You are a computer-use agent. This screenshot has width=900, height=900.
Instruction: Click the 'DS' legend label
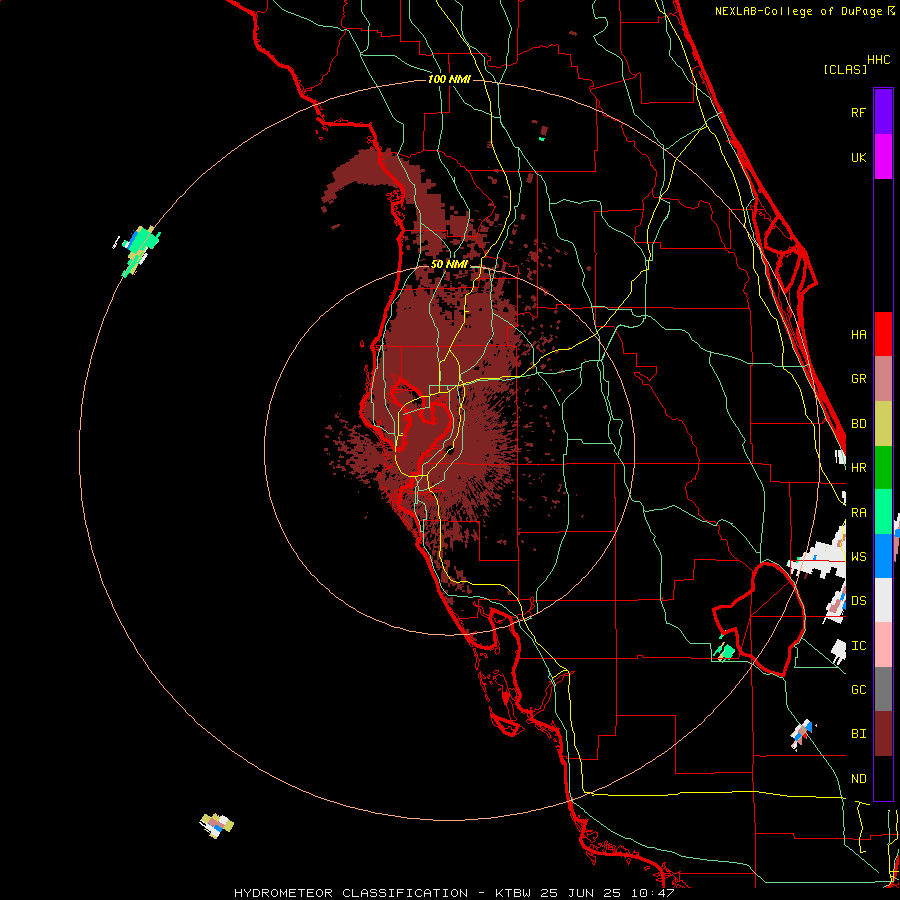858,601
